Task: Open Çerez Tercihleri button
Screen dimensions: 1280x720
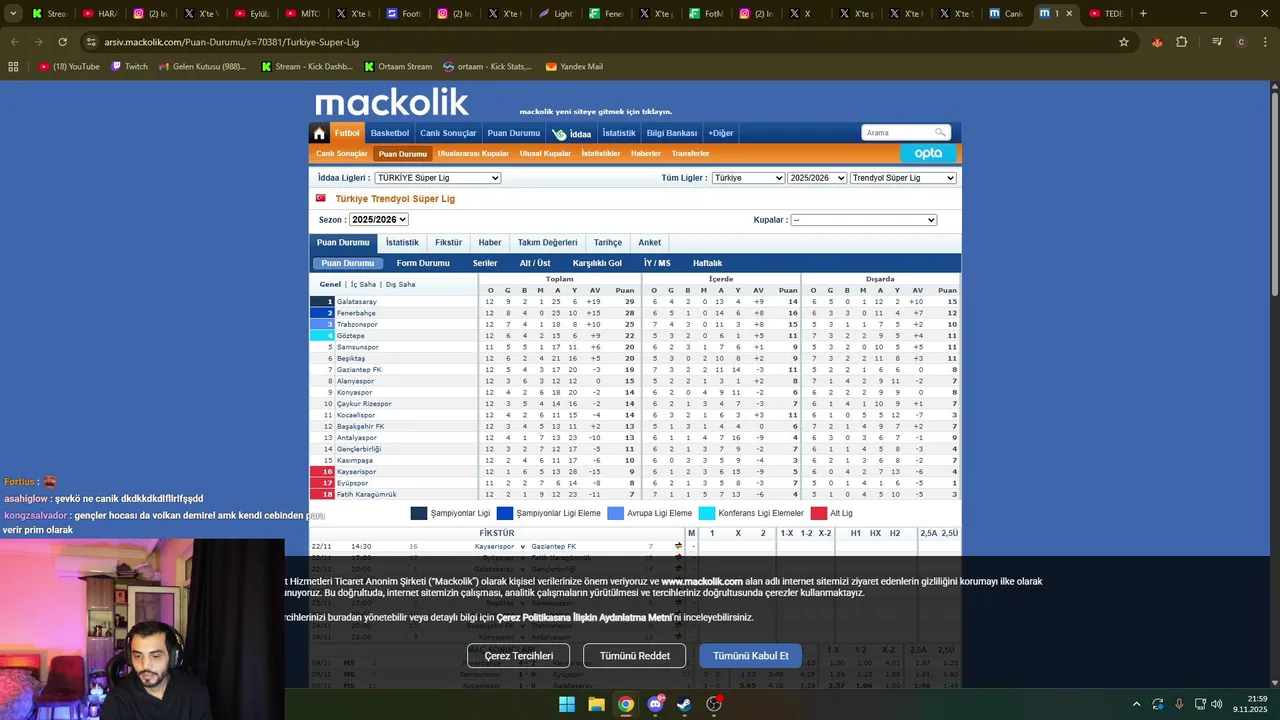Action: tap(519, 656)
